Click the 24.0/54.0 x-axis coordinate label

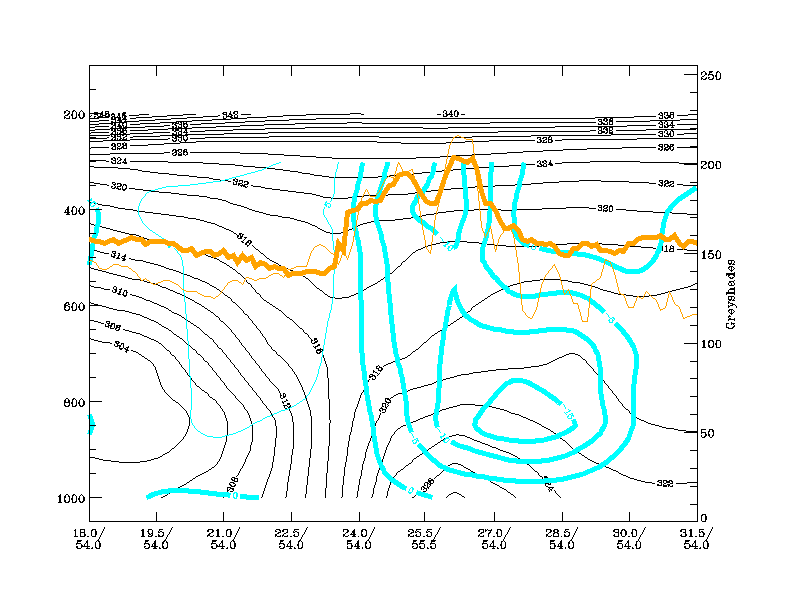pos(358,539)
